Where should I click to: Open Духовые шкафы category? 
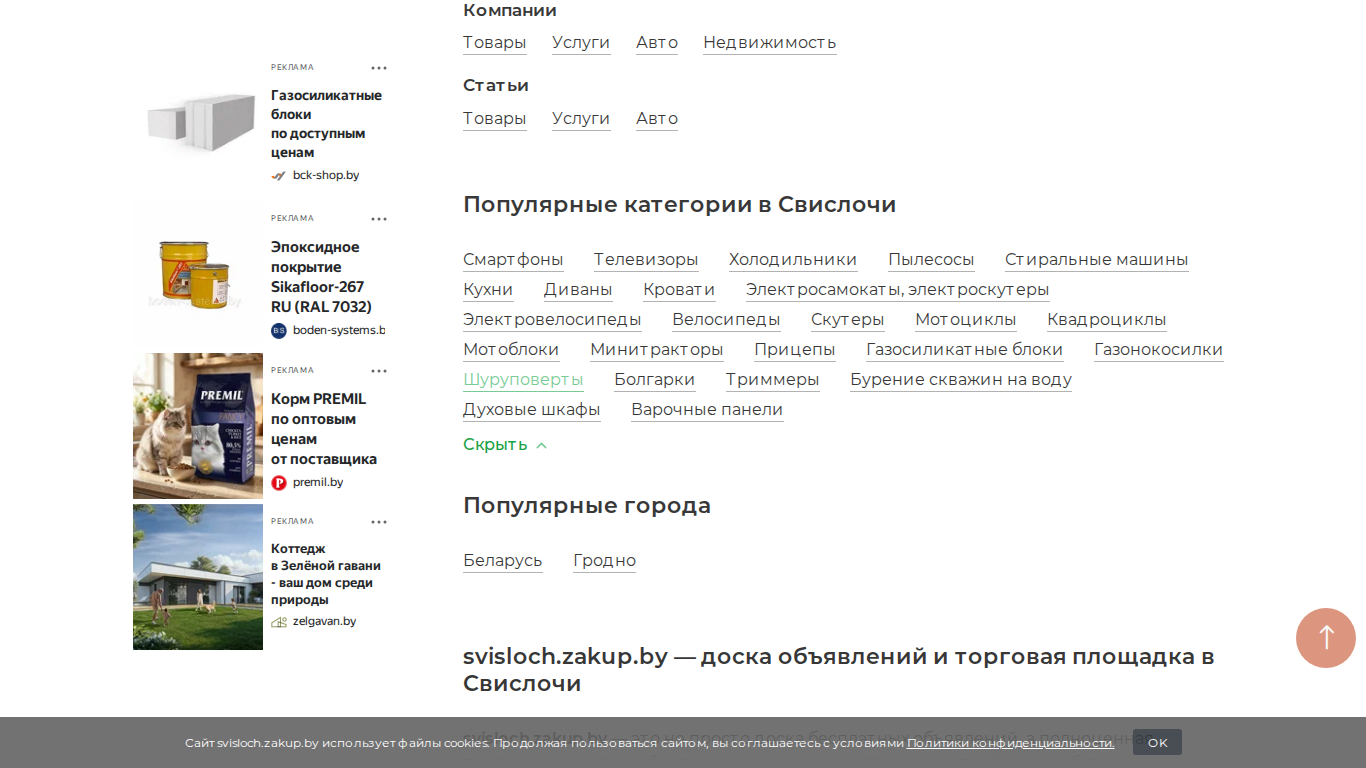[x=532, y=410]
